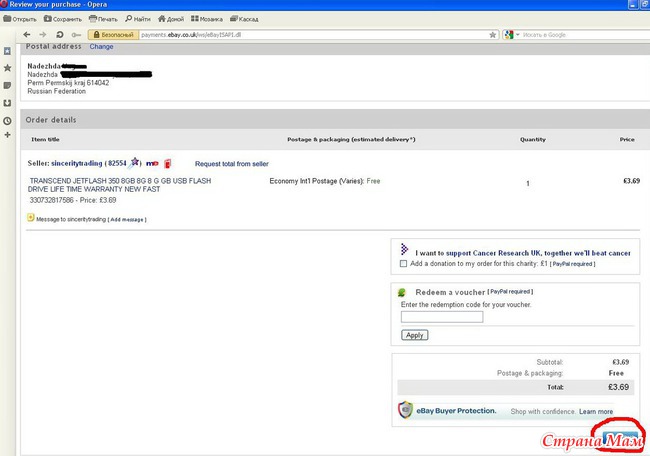Go back with the back arrow
Screen dimensions: 650x456
pos(27,35)
